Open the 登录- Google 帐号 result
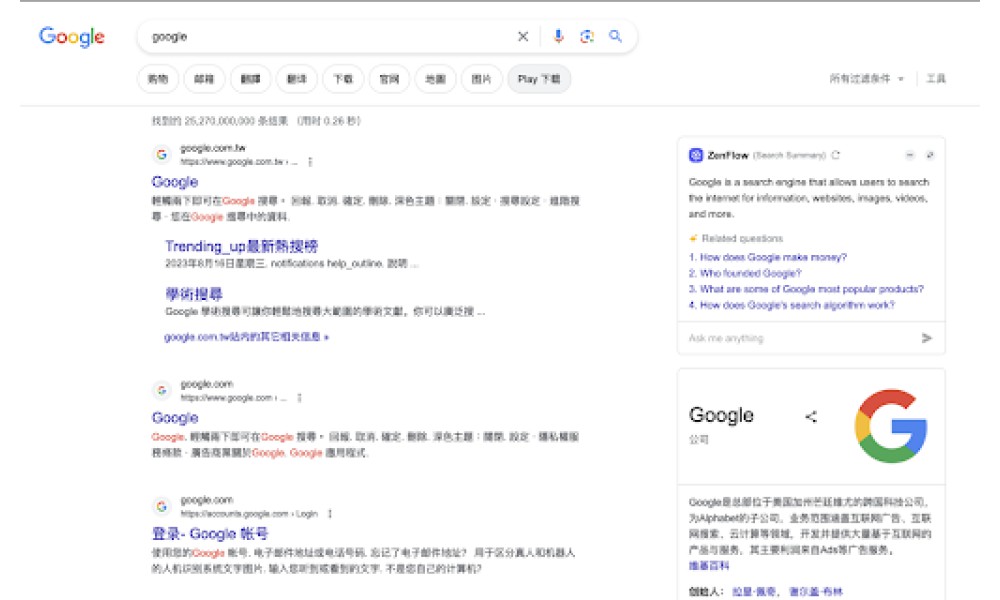Screen dimensions: 1000x600 [210, 534]
